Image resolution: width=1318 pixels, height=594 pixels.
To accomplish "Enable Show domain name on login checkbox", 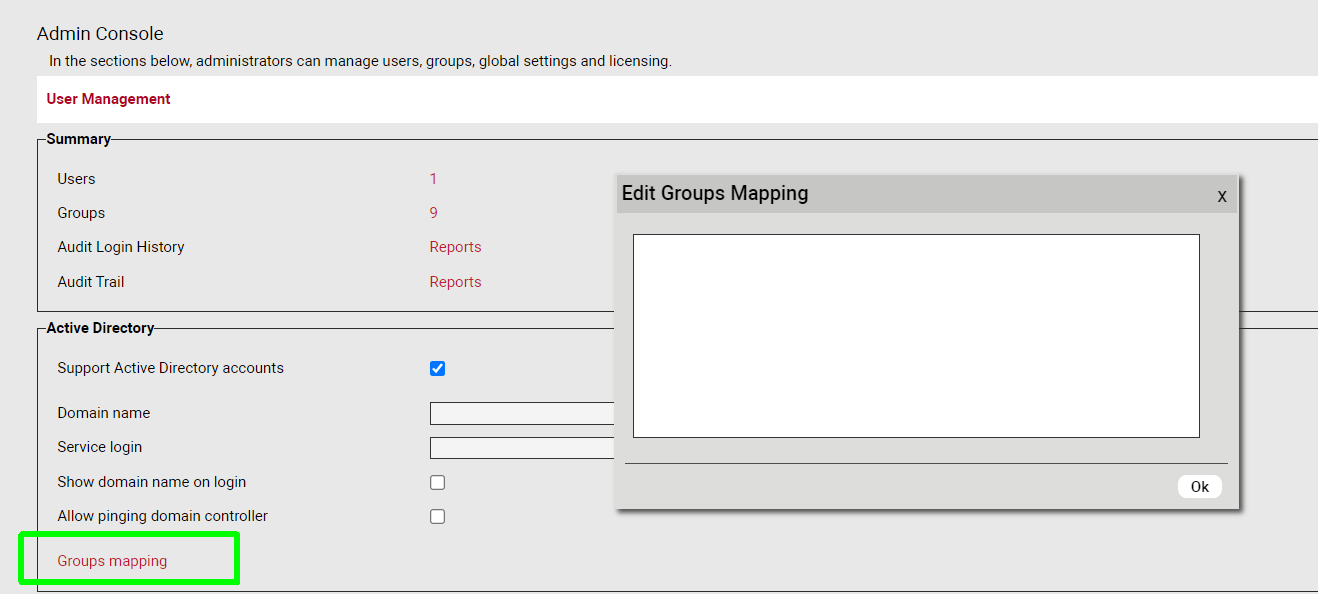I will pyautogui.click(x=437, y=482).
